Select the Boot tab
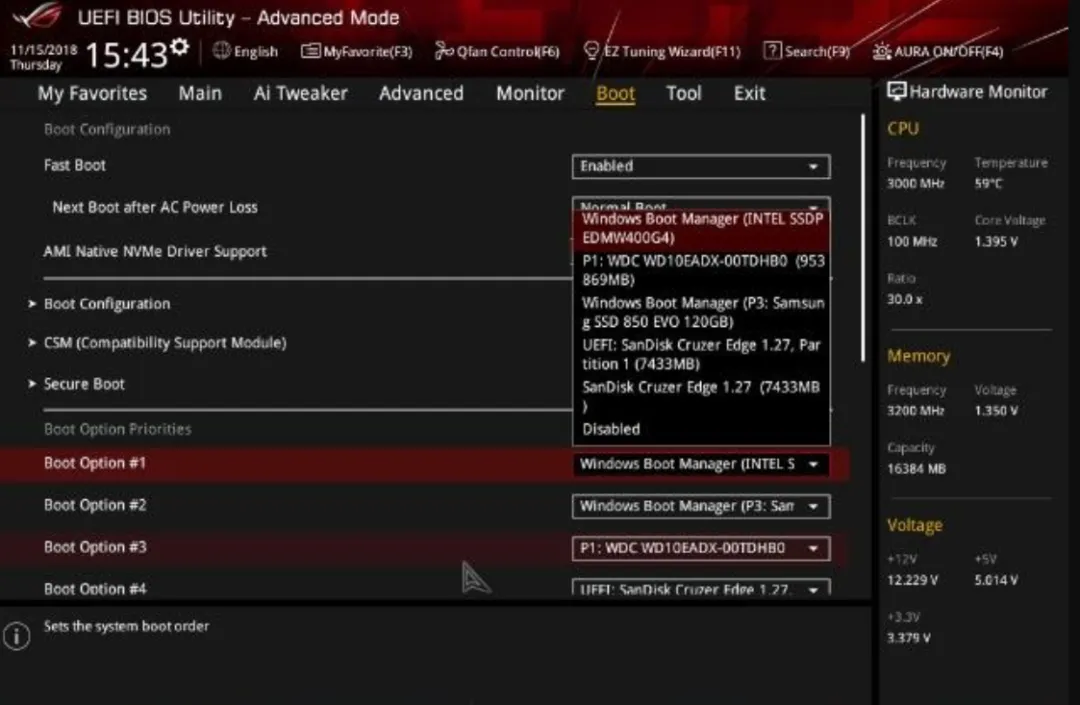 click(615, 94)
